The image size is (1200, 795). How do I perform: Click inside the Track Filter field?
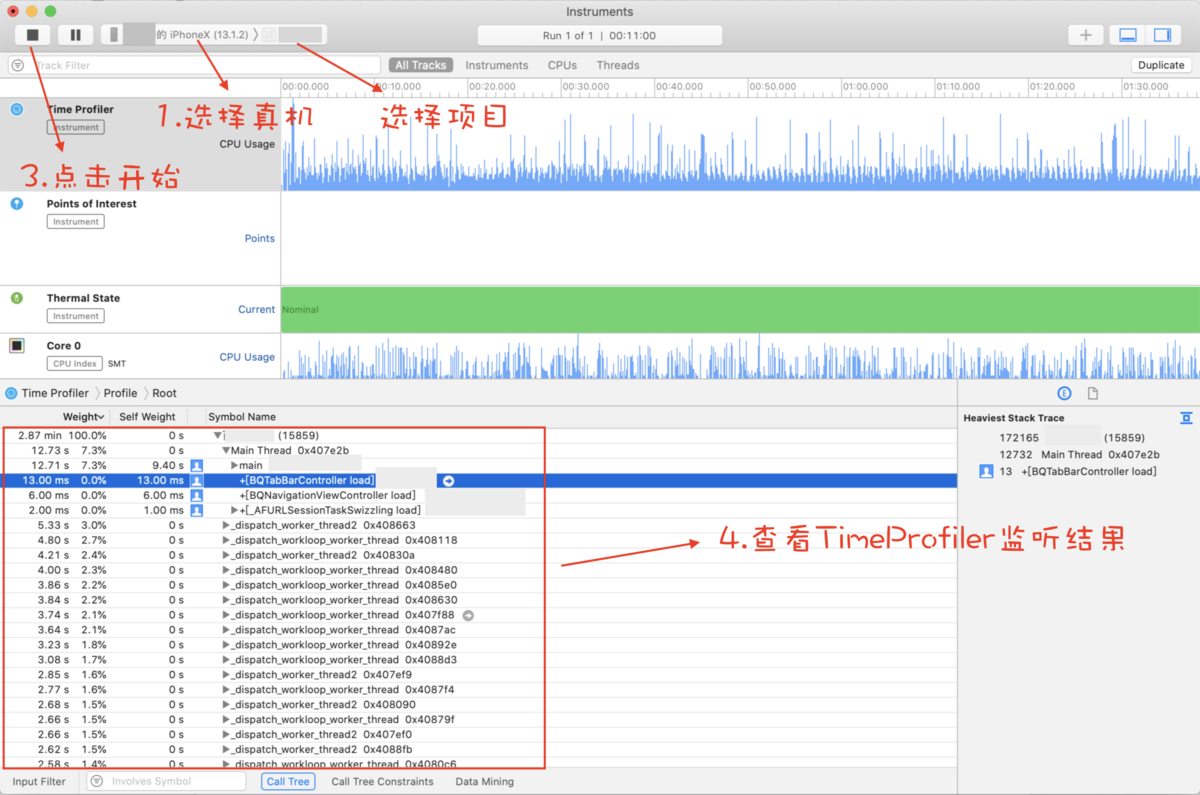tap(150, 64)
